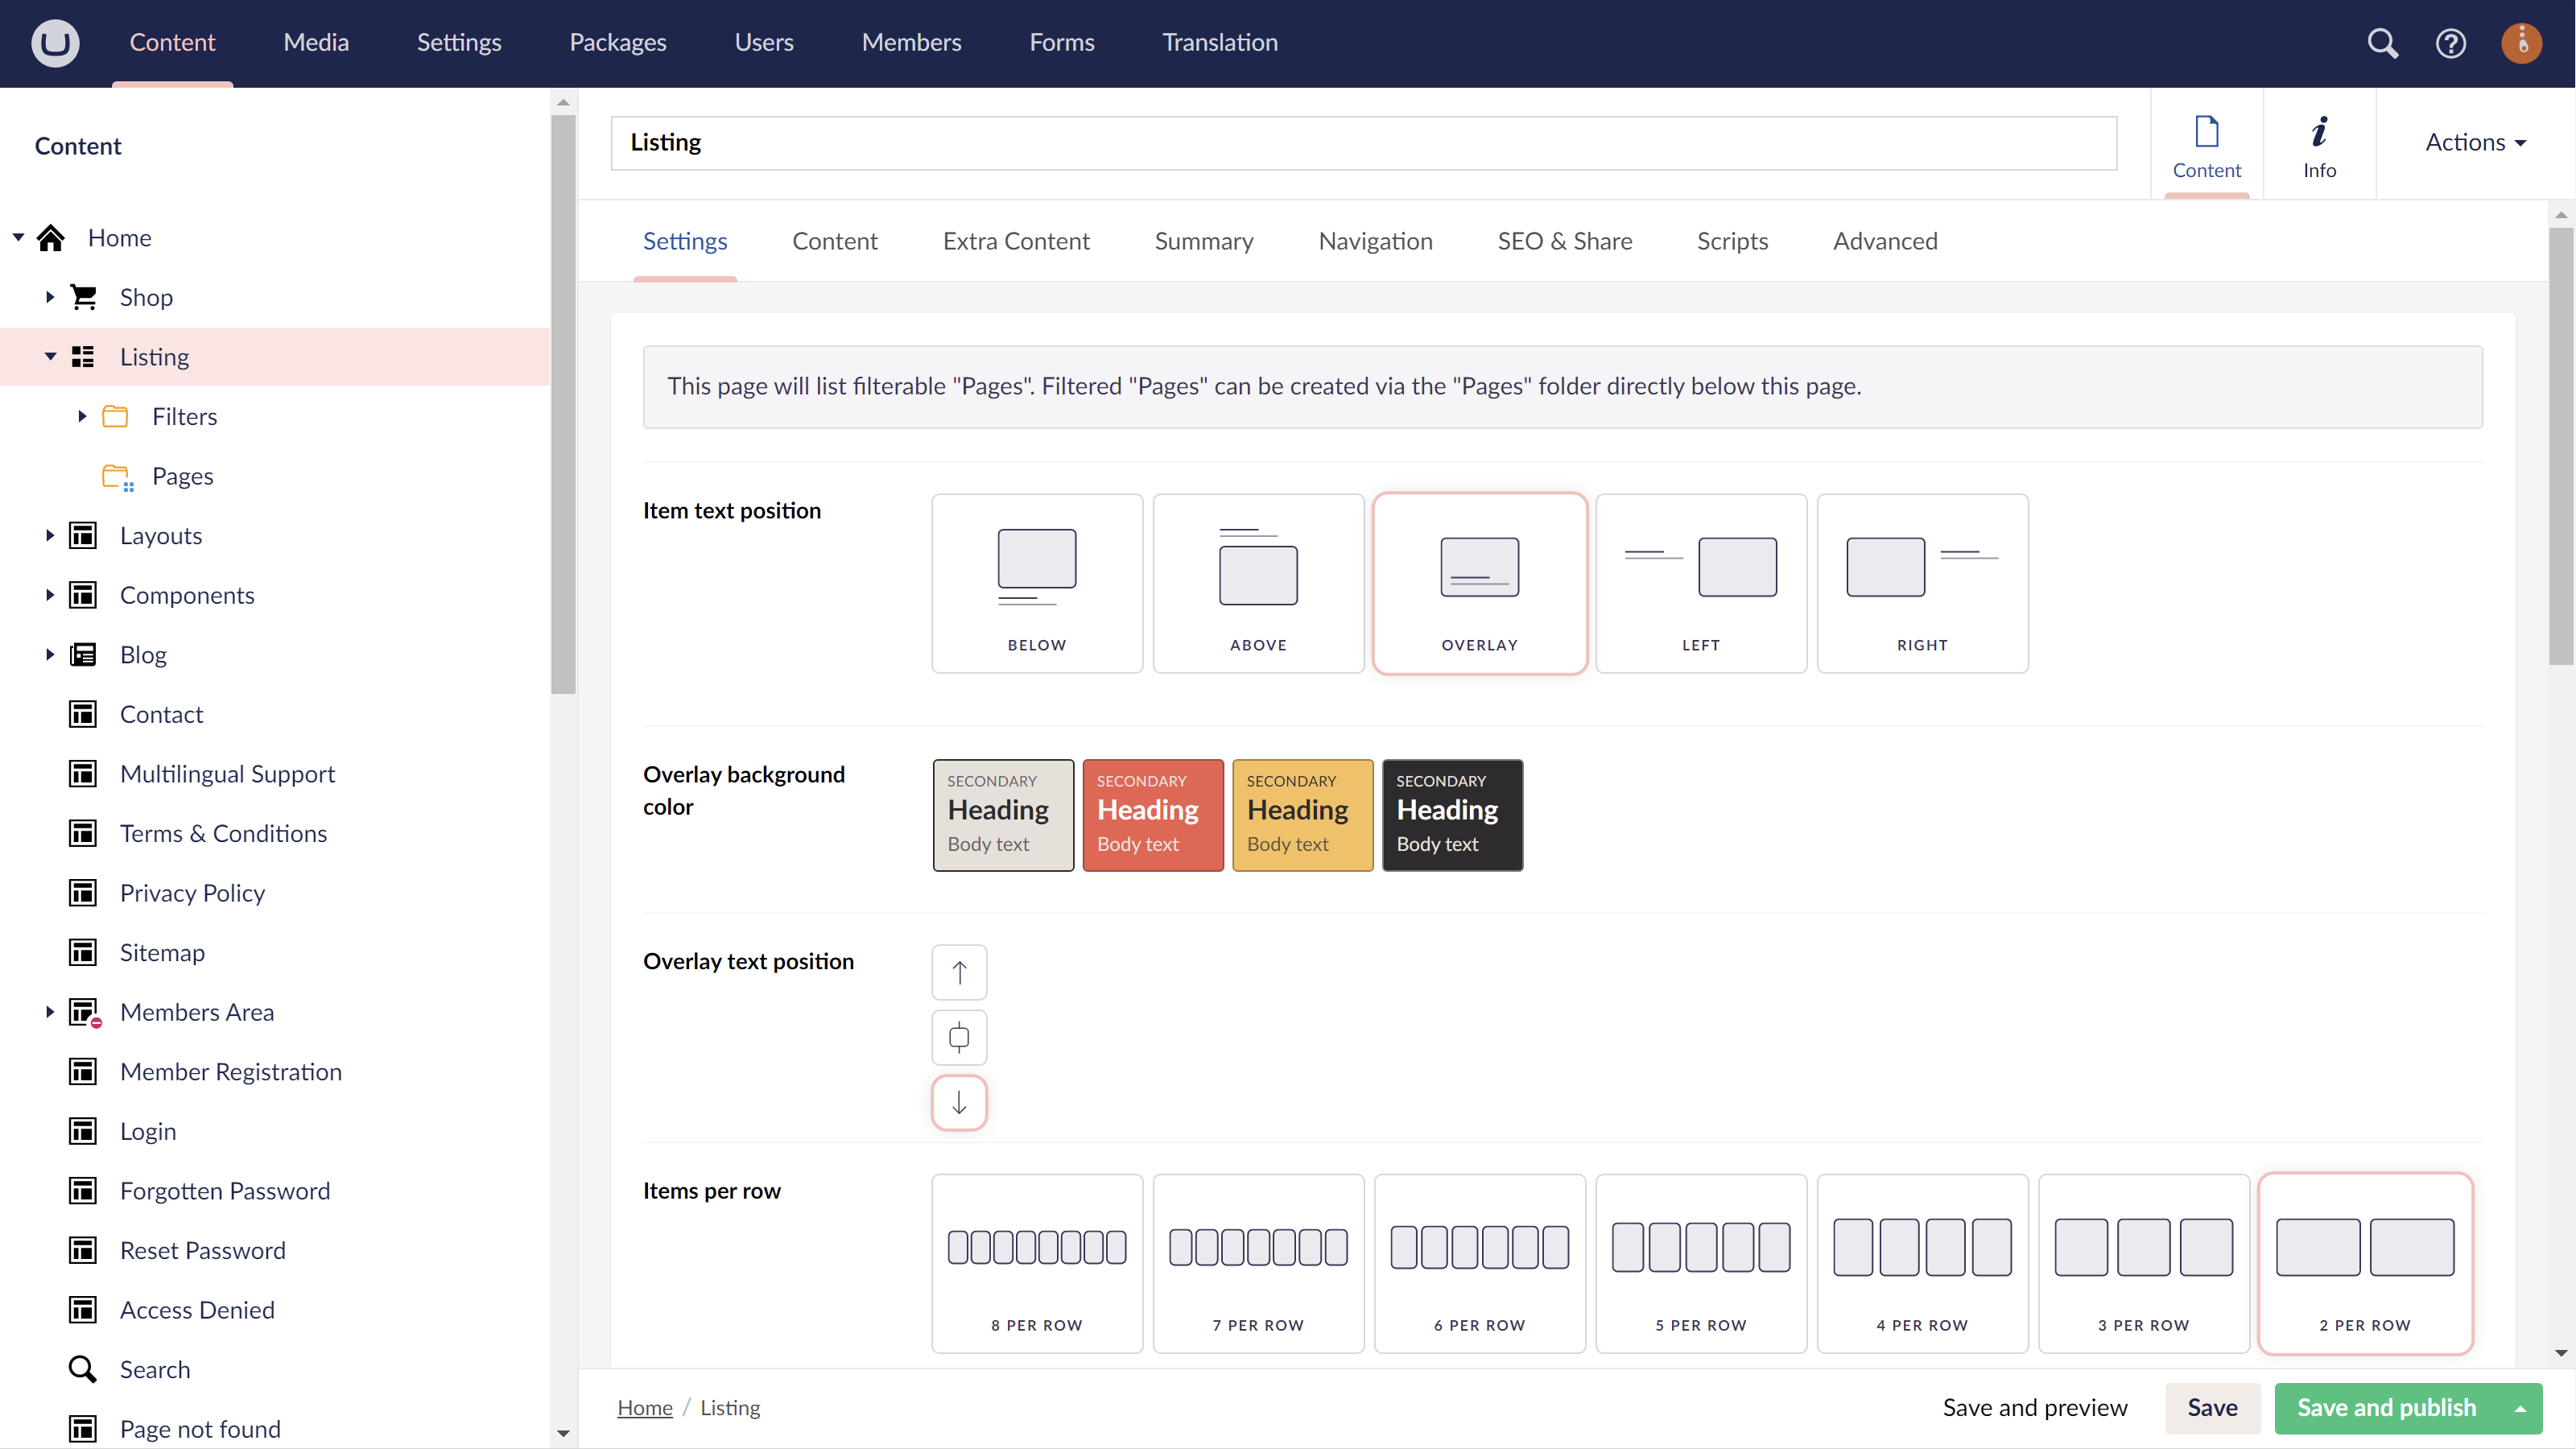
Task: Select the Below item text position
Action: pos(1037,583)
